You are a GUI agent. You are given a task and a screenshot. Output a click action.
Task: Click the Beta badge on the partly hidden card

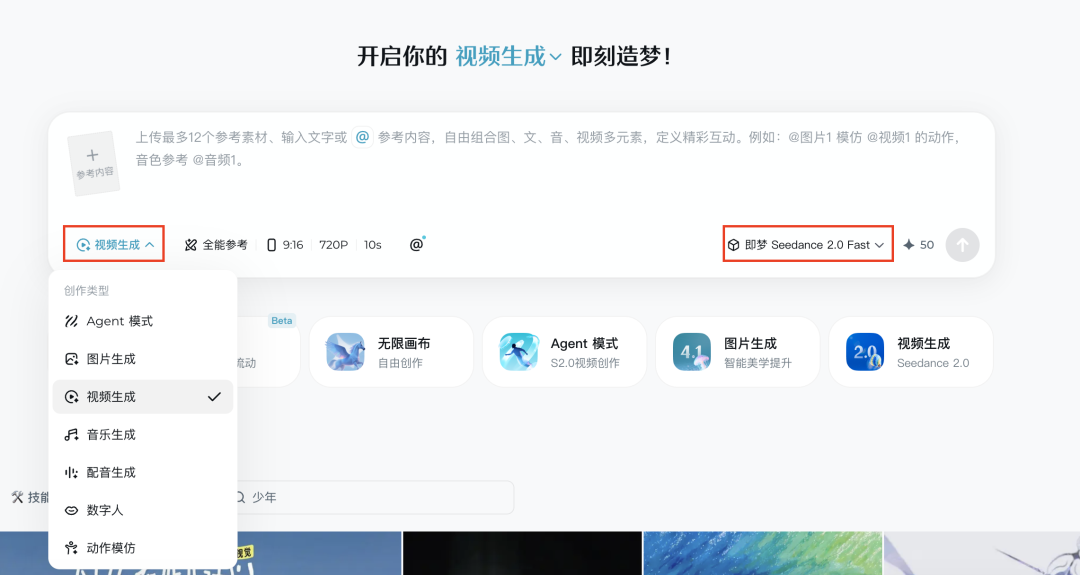point(281,320)
